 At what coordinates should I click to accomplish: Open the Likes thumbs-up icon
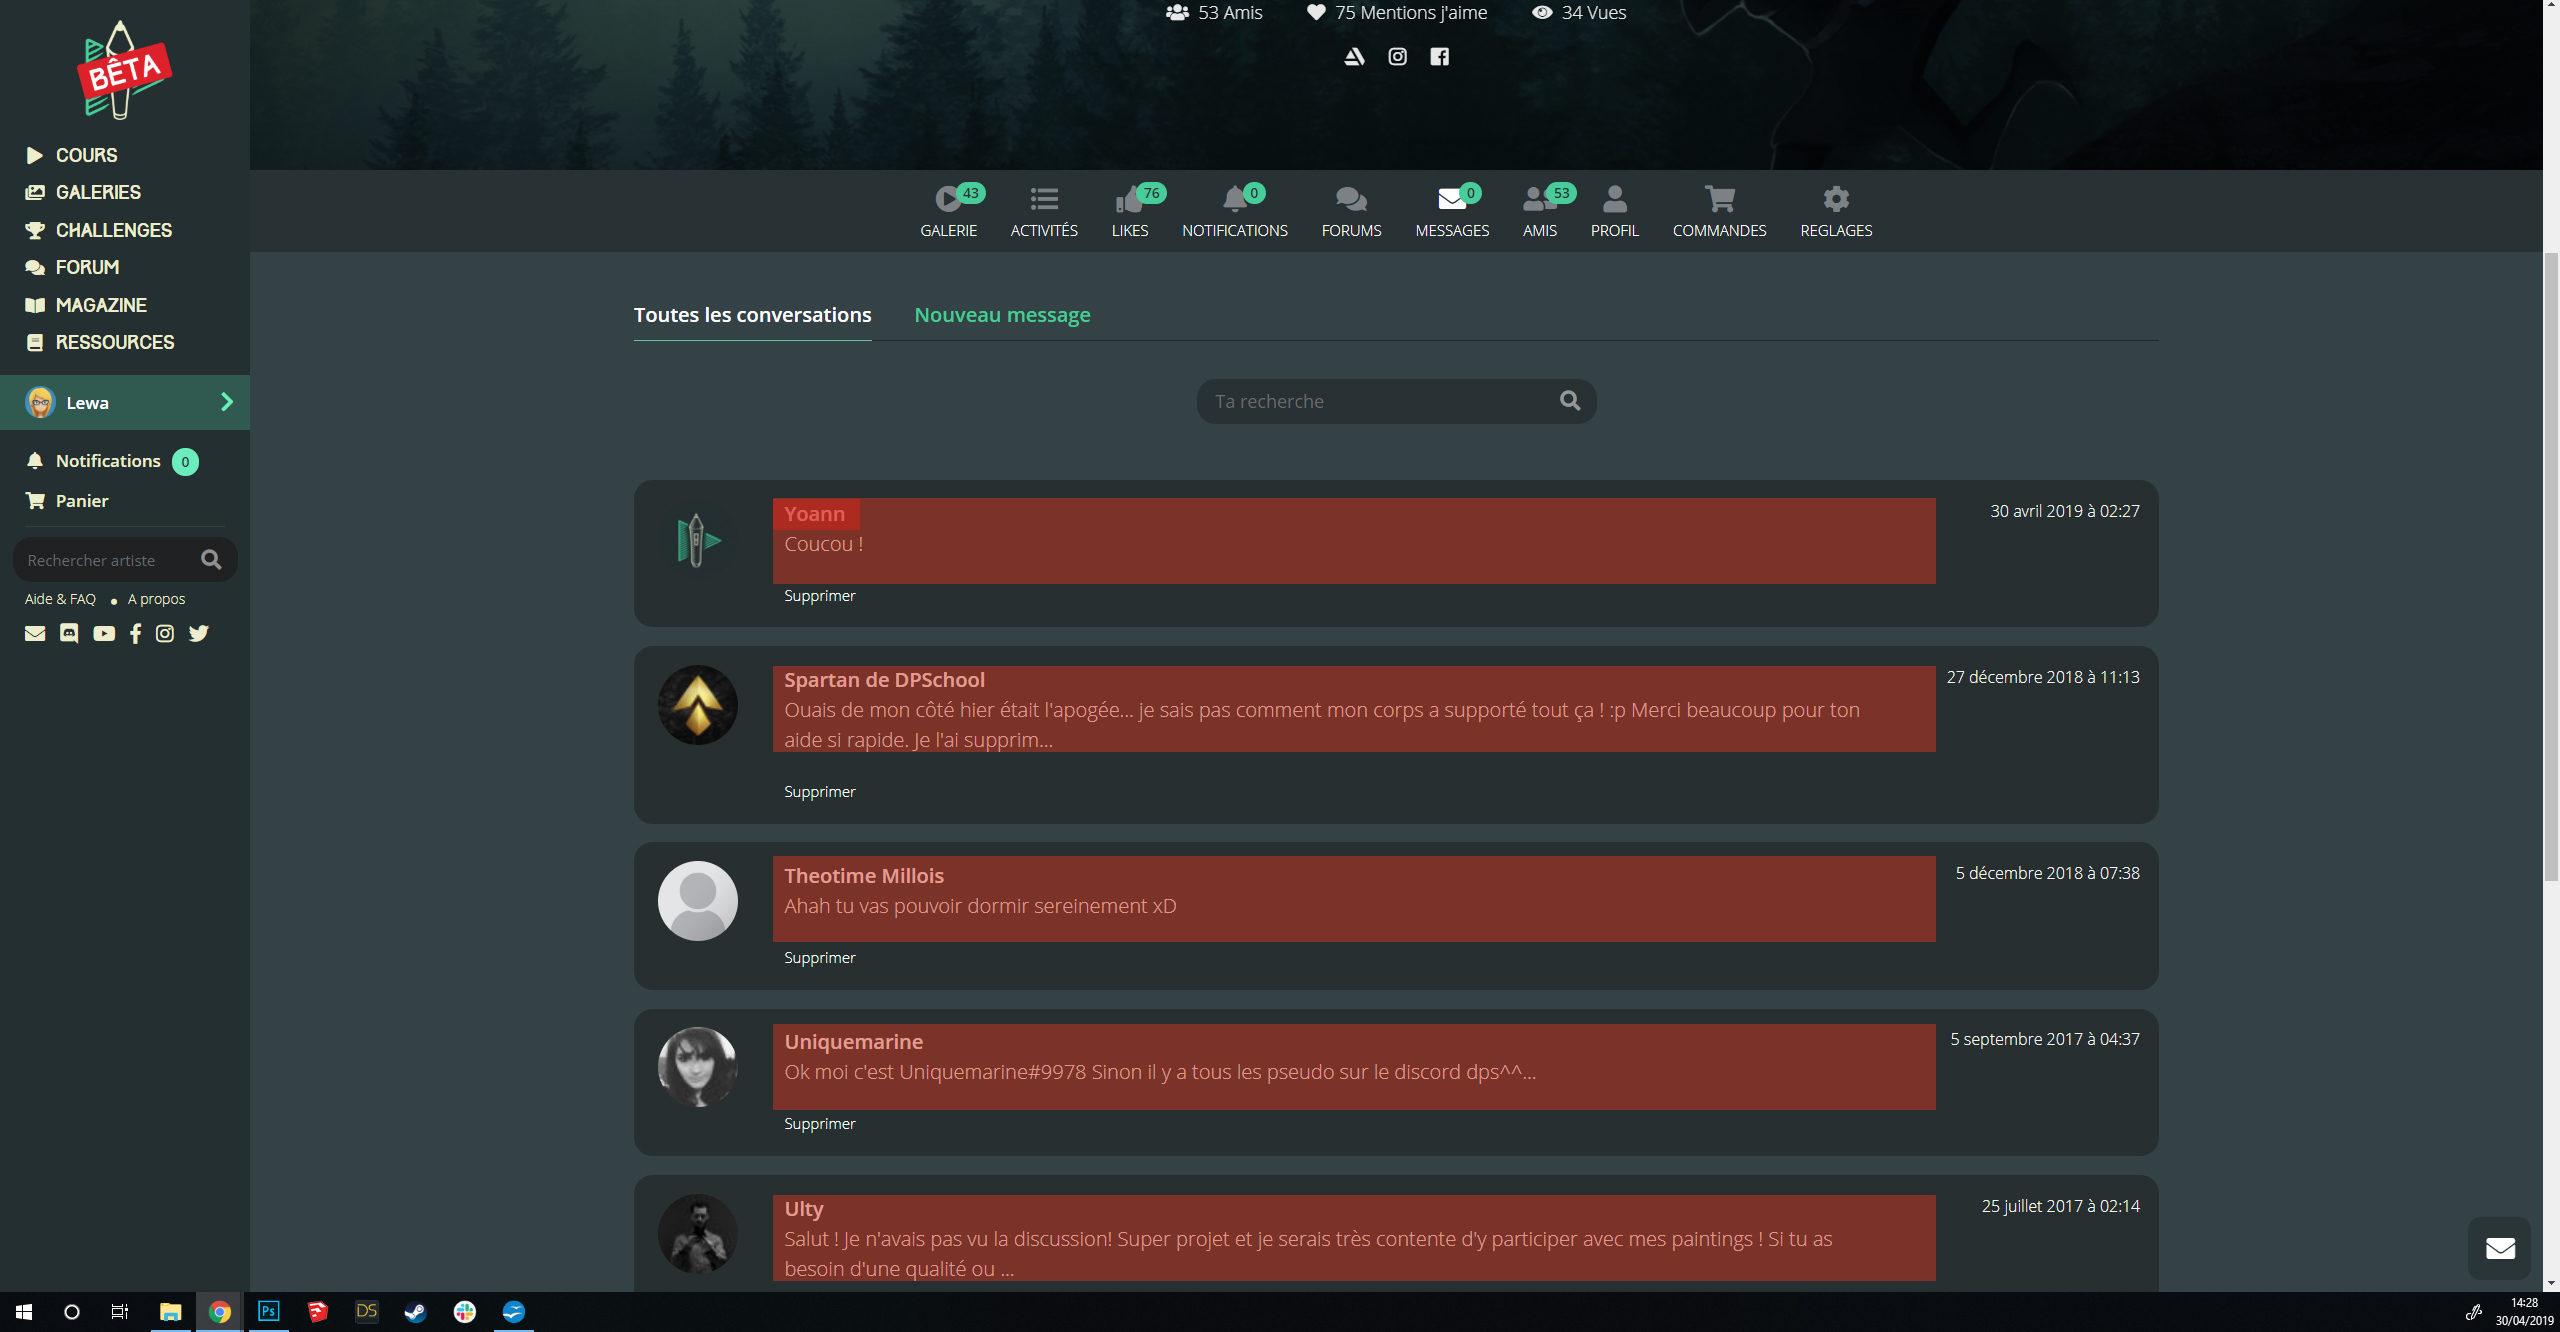click(x=1129, y=200)
